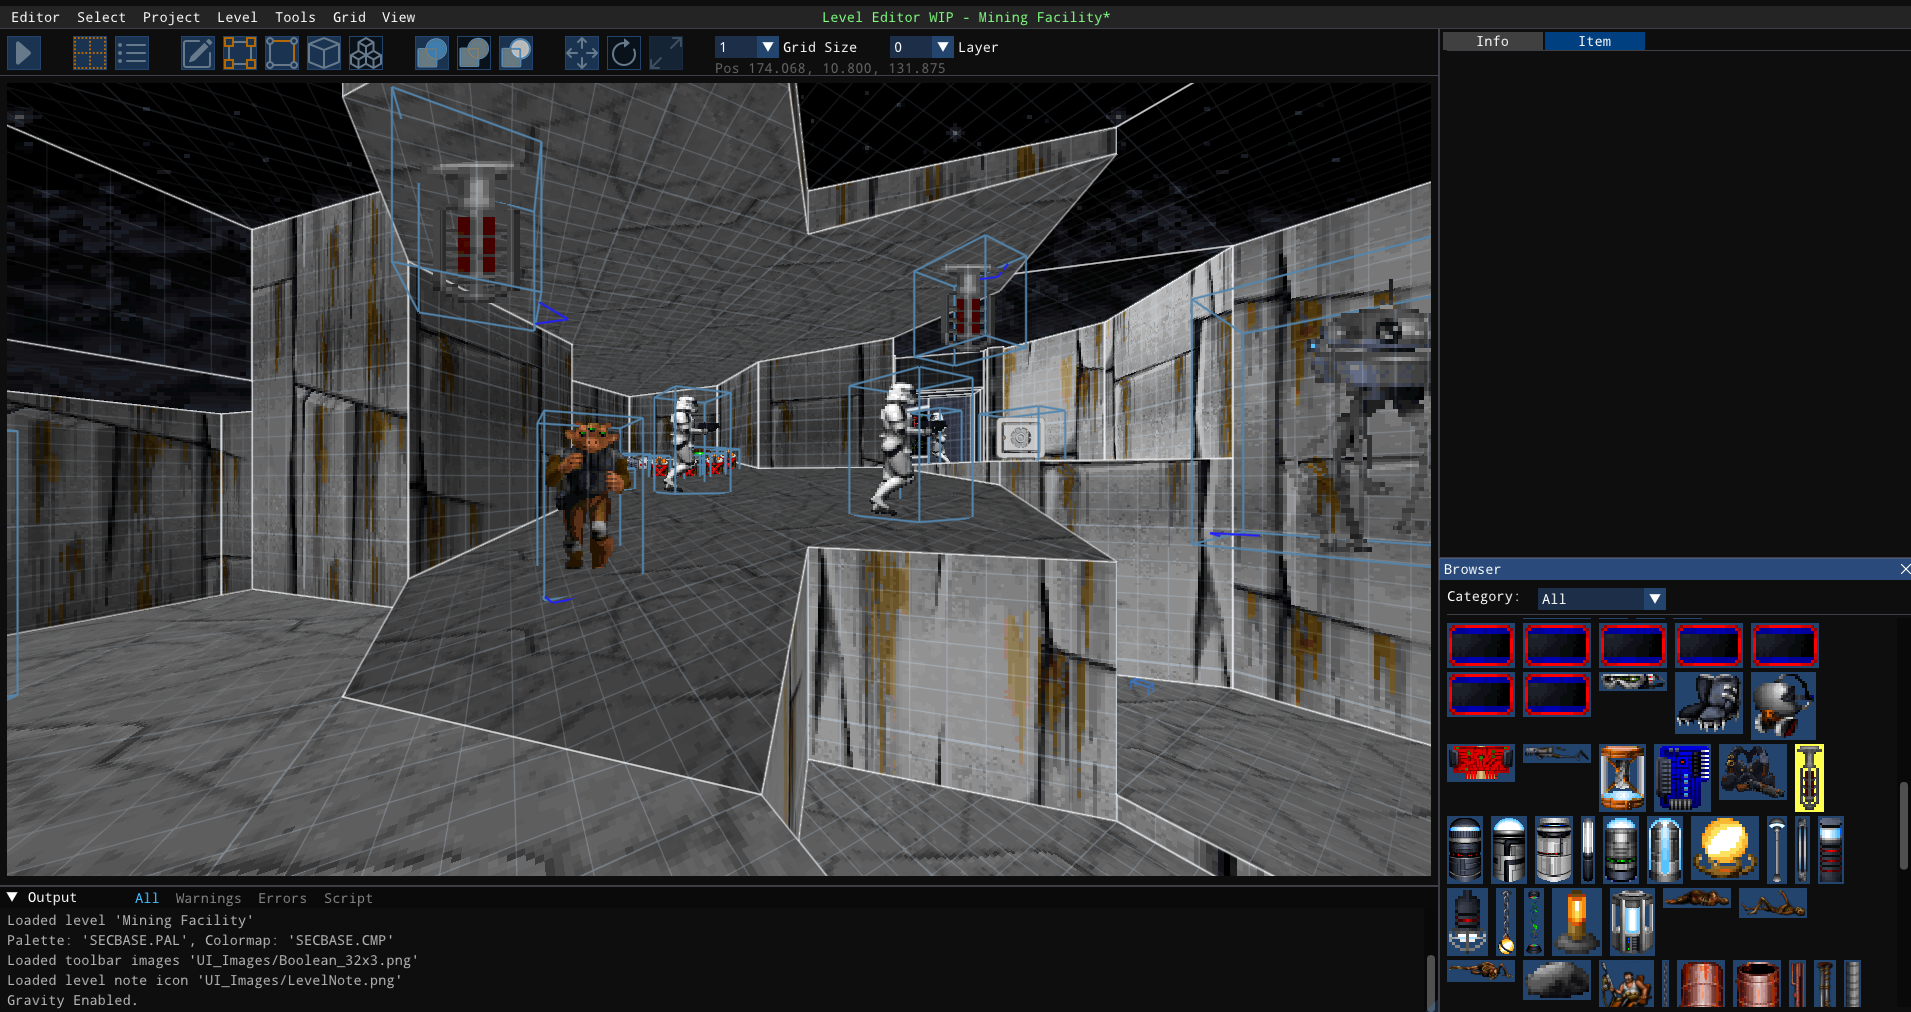Viewport: 1911px width, 1012px height.
Task: Select the first red-framed browser thumbnail
Action: pos(1481,646)
